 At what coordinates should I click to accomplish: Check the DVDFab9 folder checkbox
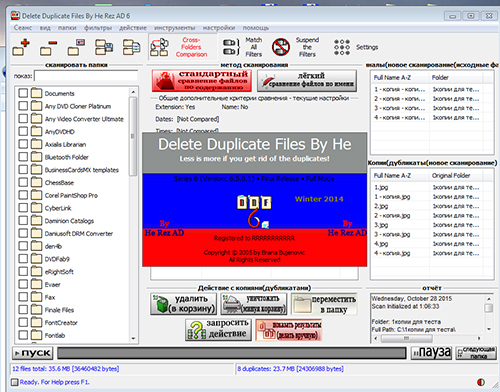(x=23, y=259)
